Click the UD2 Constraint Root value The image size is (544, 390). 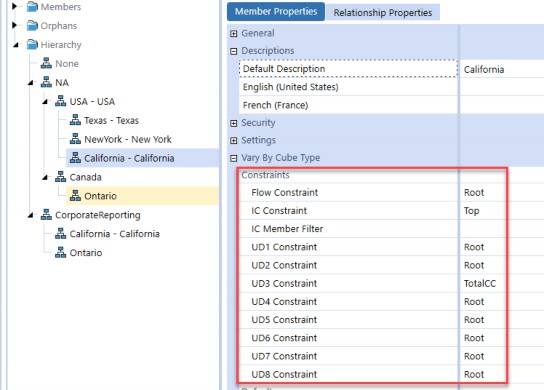(474, 265)
